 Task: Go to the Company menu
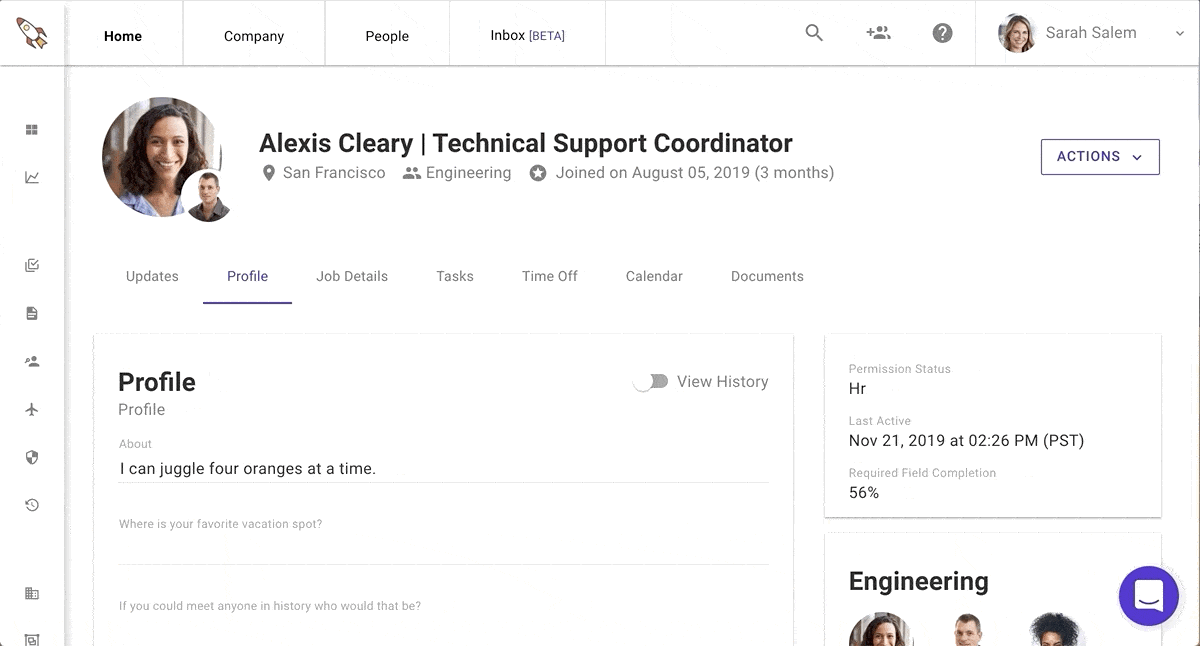point(254,36)
